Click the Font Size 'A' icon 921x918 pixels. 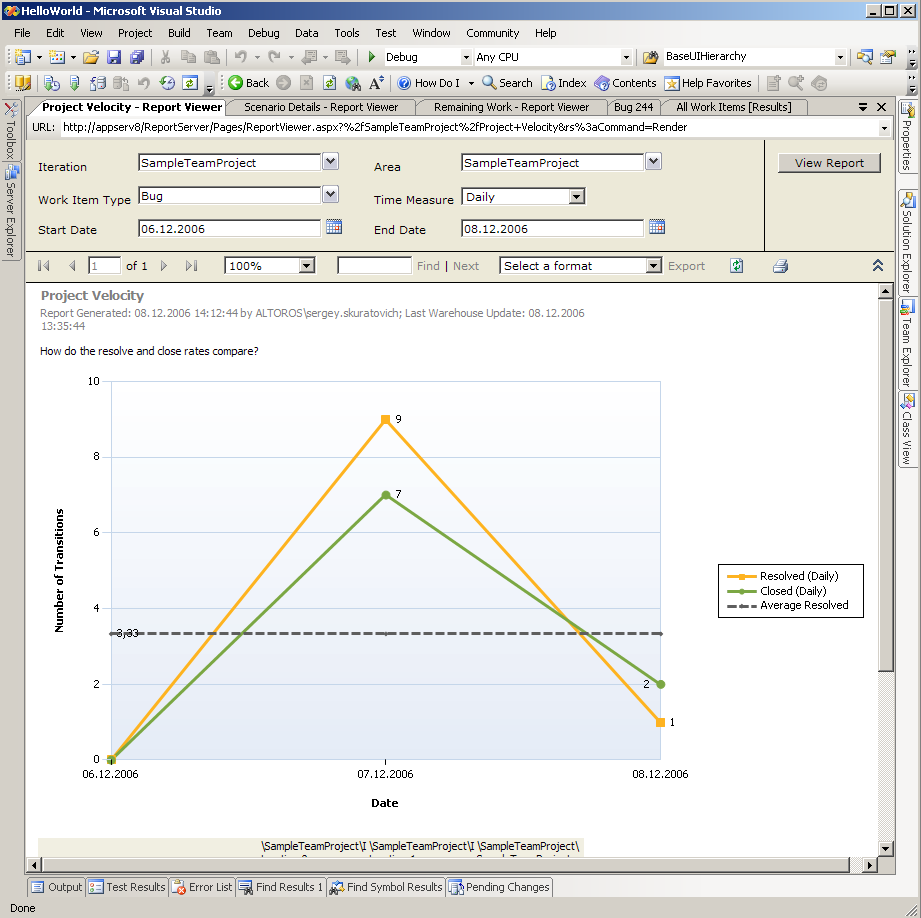click(x=376, y=83)
